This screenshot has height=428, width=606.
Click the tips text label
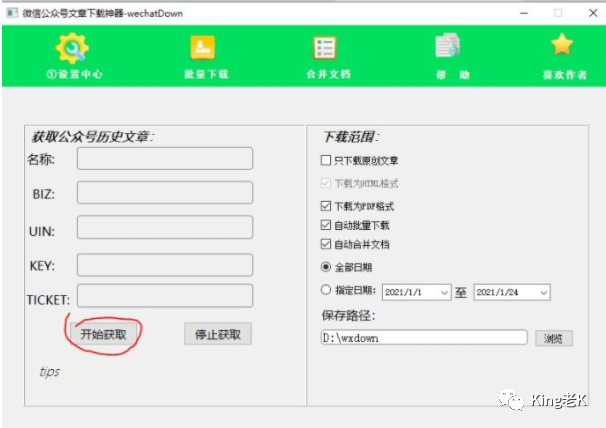click(50, 372)
